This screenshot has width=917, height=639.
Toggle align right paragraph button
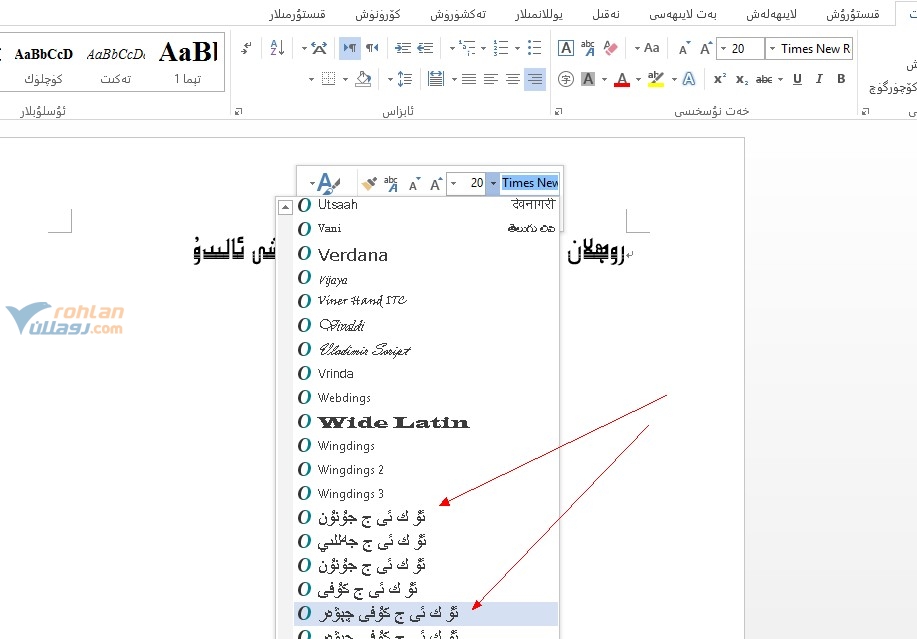coord(535,79)
